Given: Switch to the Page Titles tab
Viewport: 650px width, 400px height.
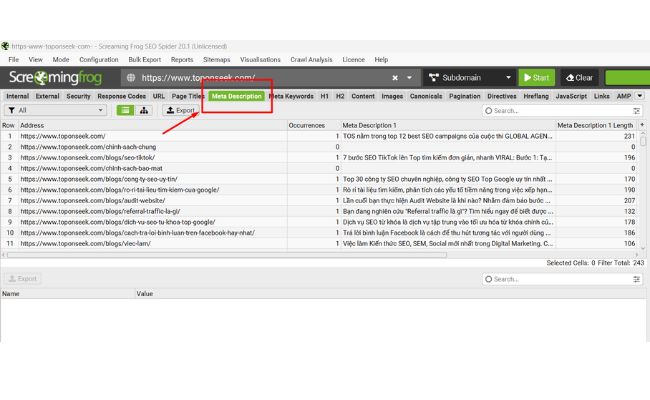Looking at the screenshot, I should pyautogui.click(x=188, y=96).
